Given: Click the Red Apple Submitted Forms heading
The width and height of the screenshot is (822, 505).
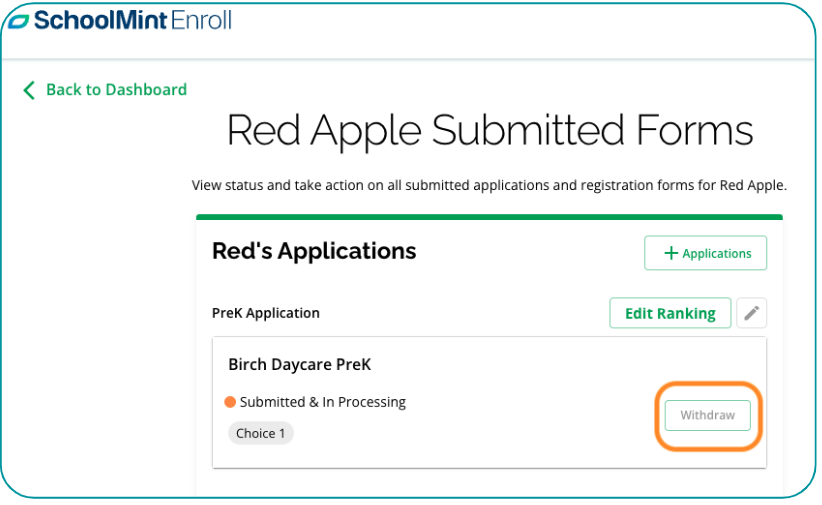Looking at the screenshot, I should (489, 131).
